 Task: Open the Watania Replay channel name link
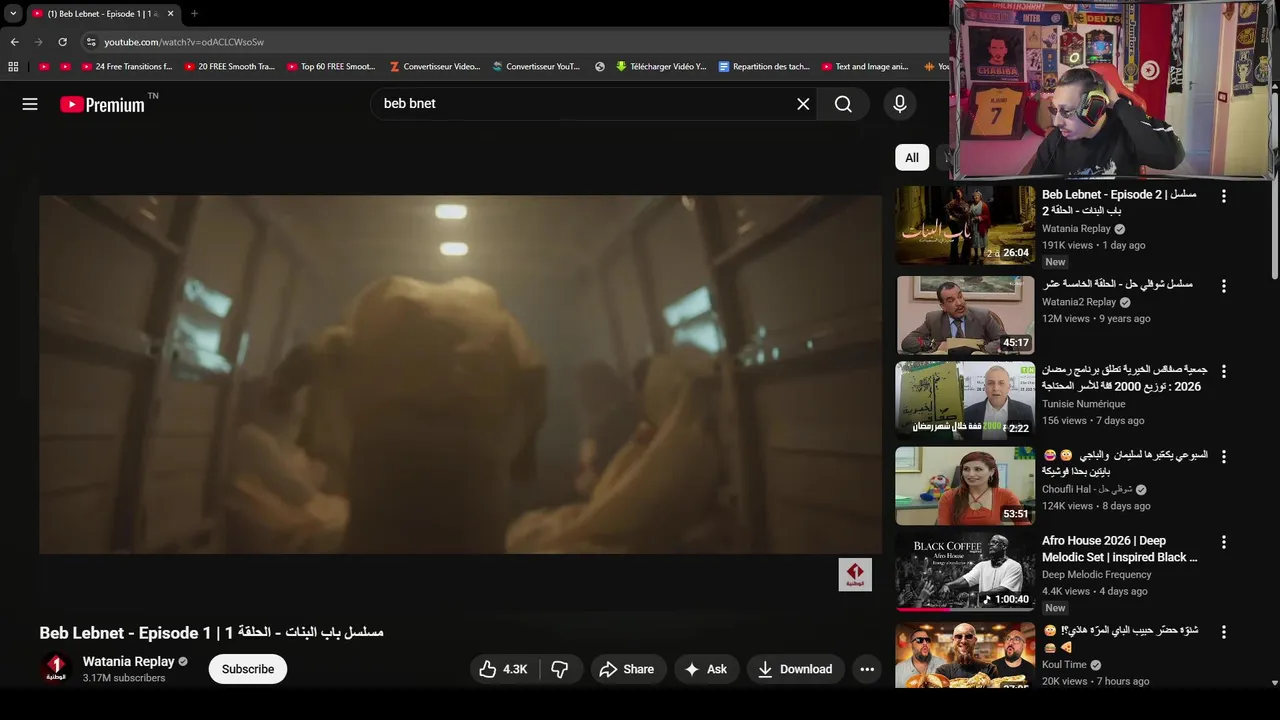point(129,661)
